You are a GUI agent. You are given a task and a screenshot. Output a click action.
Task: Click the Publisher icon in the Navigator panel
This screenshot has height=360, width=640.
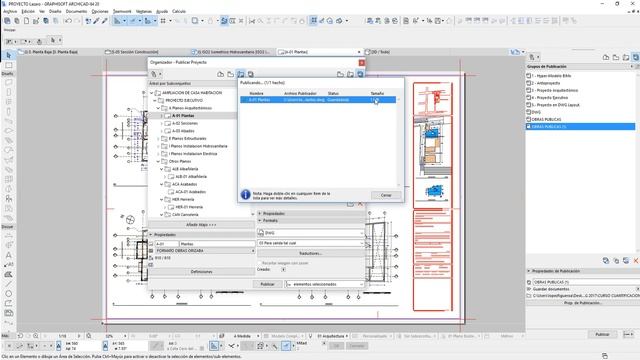[636, 58]
